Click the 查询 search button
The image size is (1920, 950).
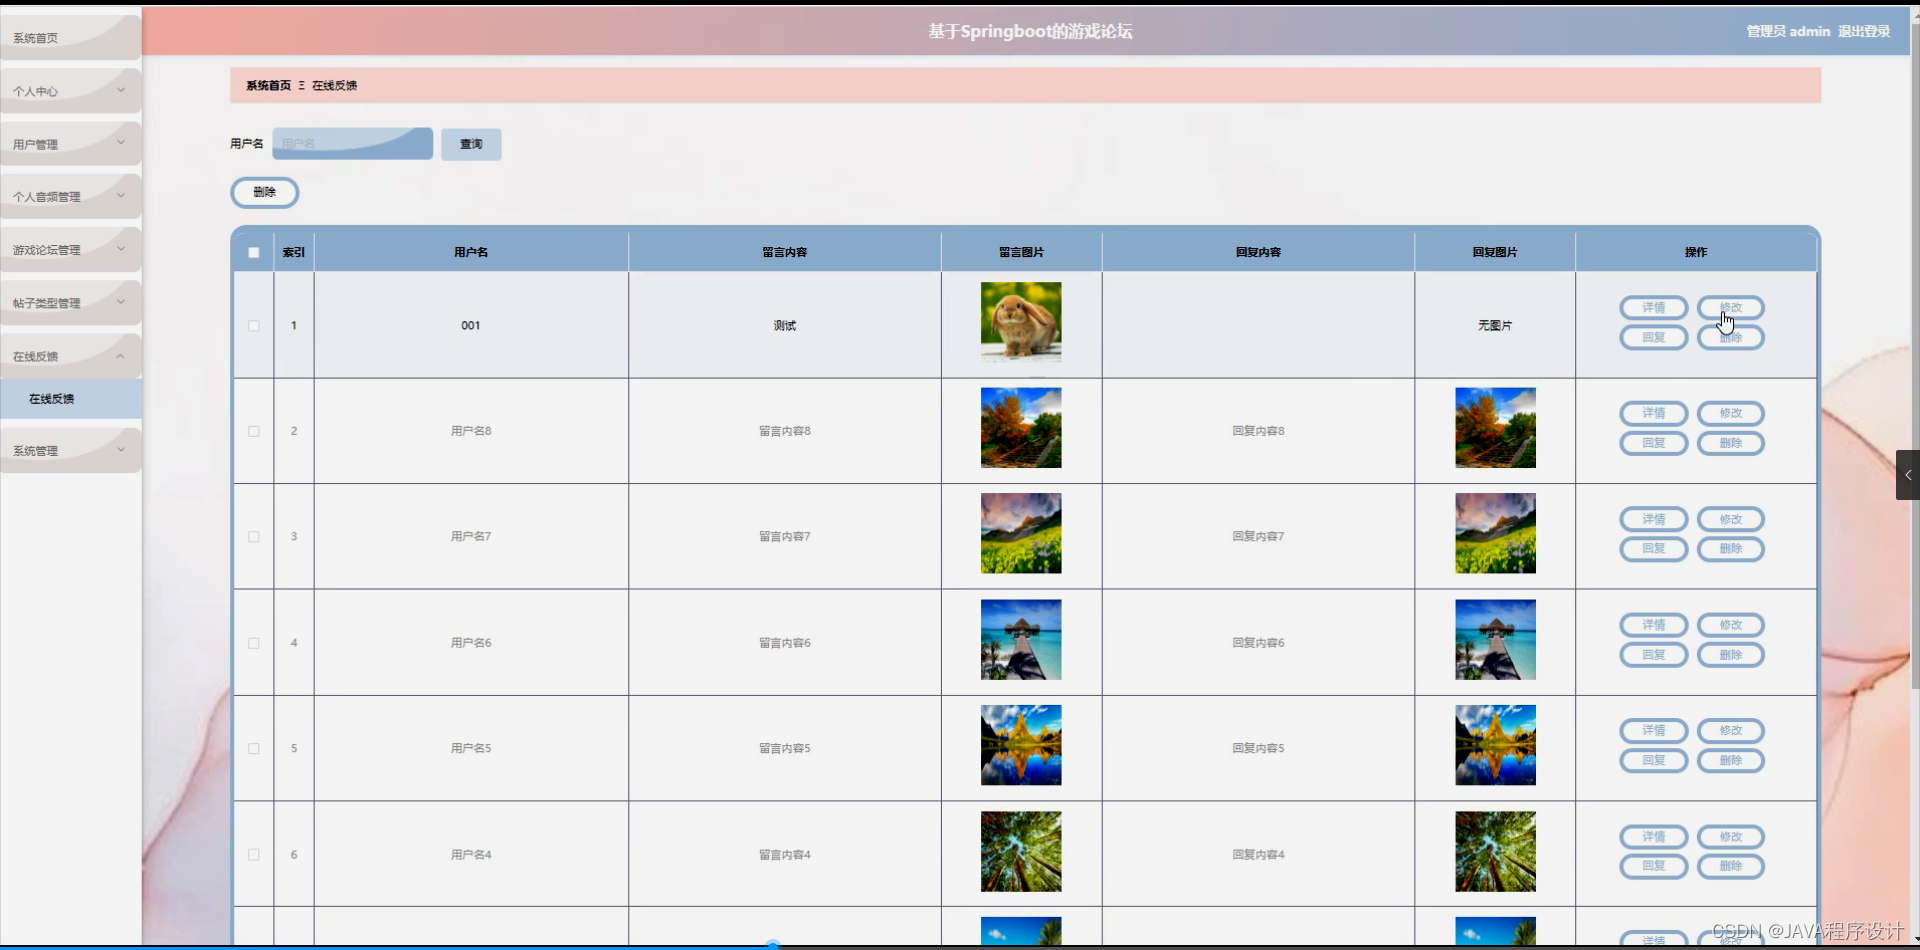click(471, 144)
